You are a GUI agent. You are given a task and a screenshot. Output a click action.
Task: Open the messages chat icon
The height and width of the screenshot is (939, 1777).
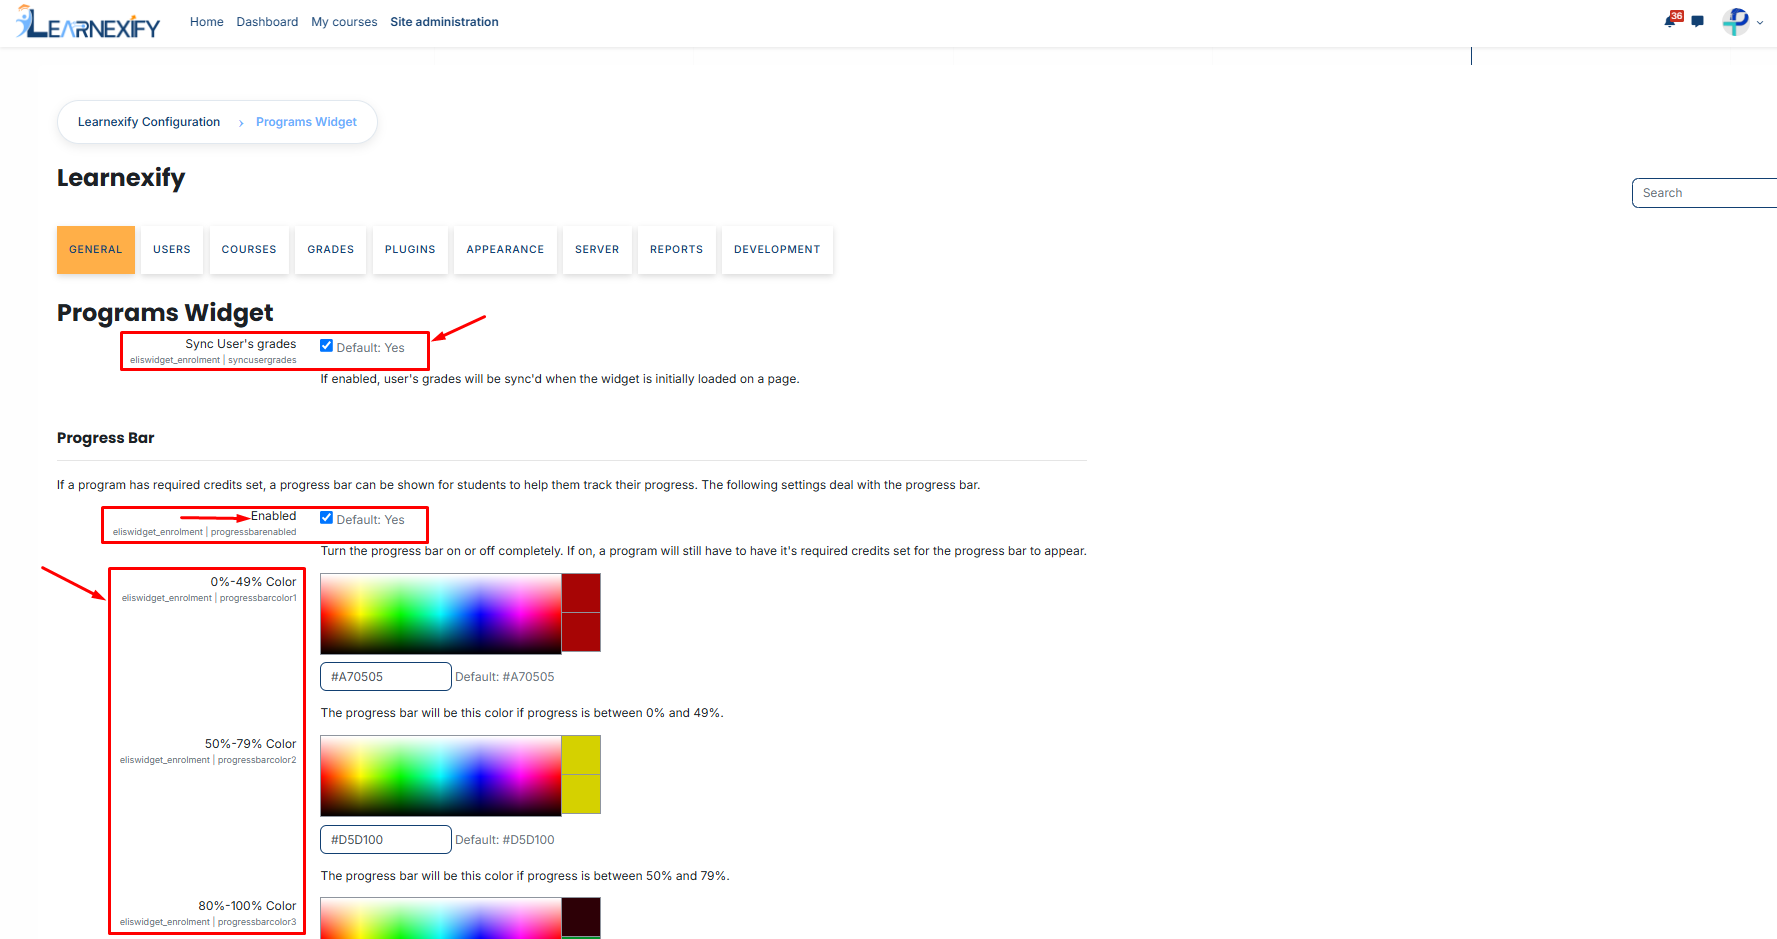1697,21
